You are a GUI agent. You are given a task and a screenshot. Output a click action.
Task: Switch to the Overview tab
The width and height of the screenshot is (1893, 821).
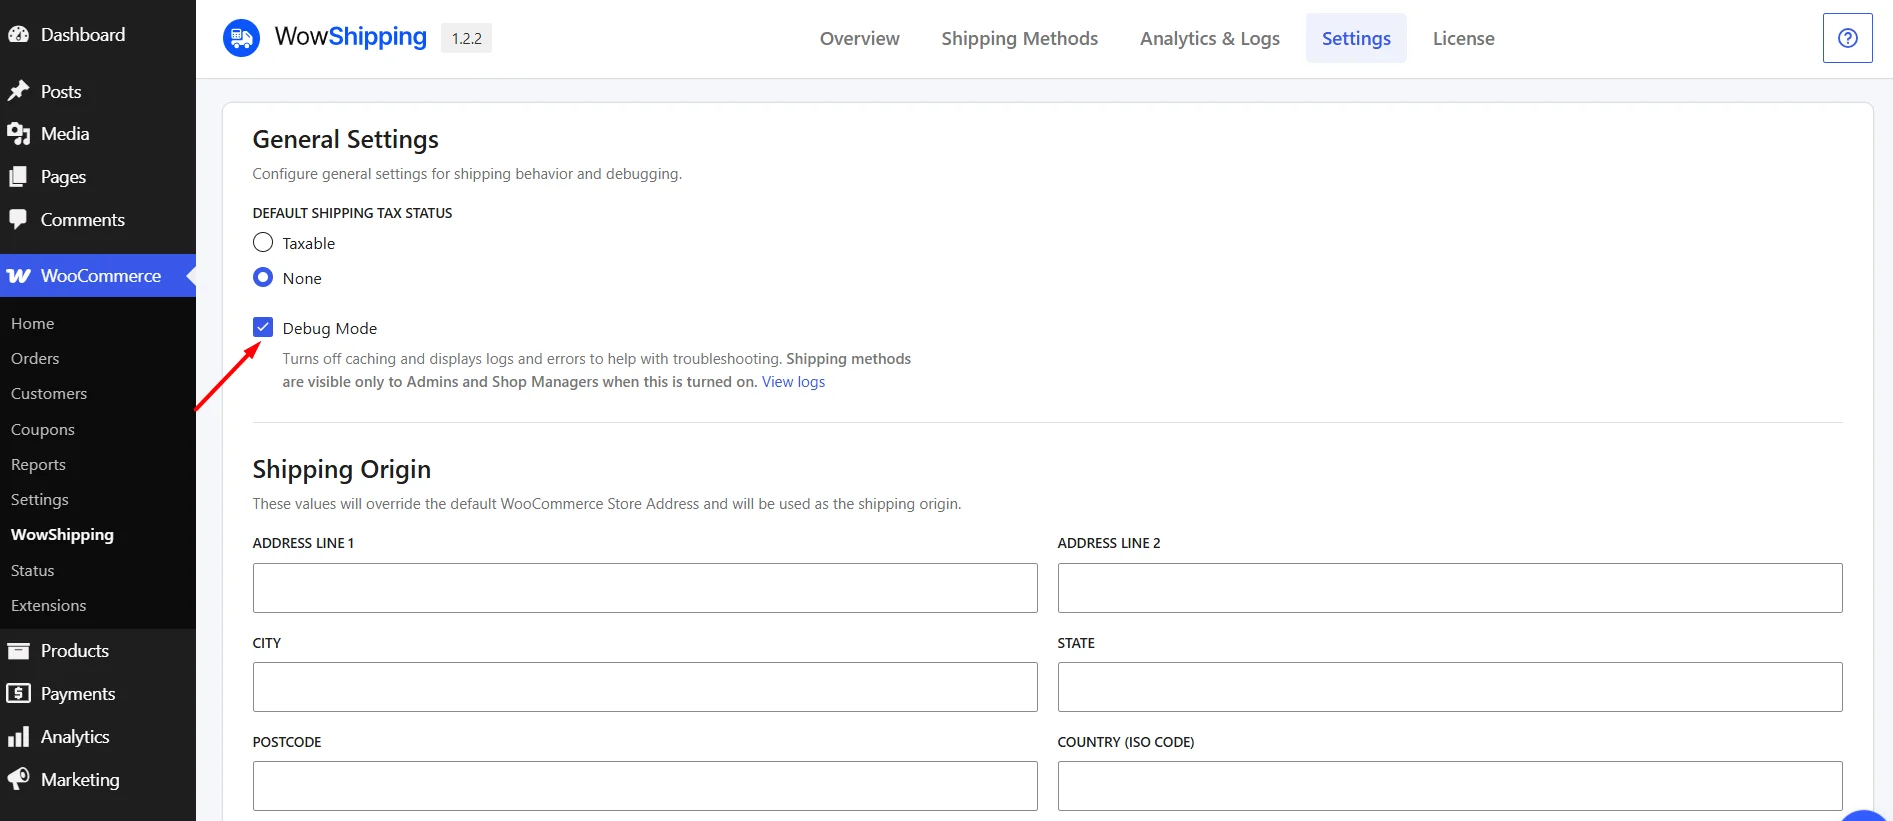[859, 38]
